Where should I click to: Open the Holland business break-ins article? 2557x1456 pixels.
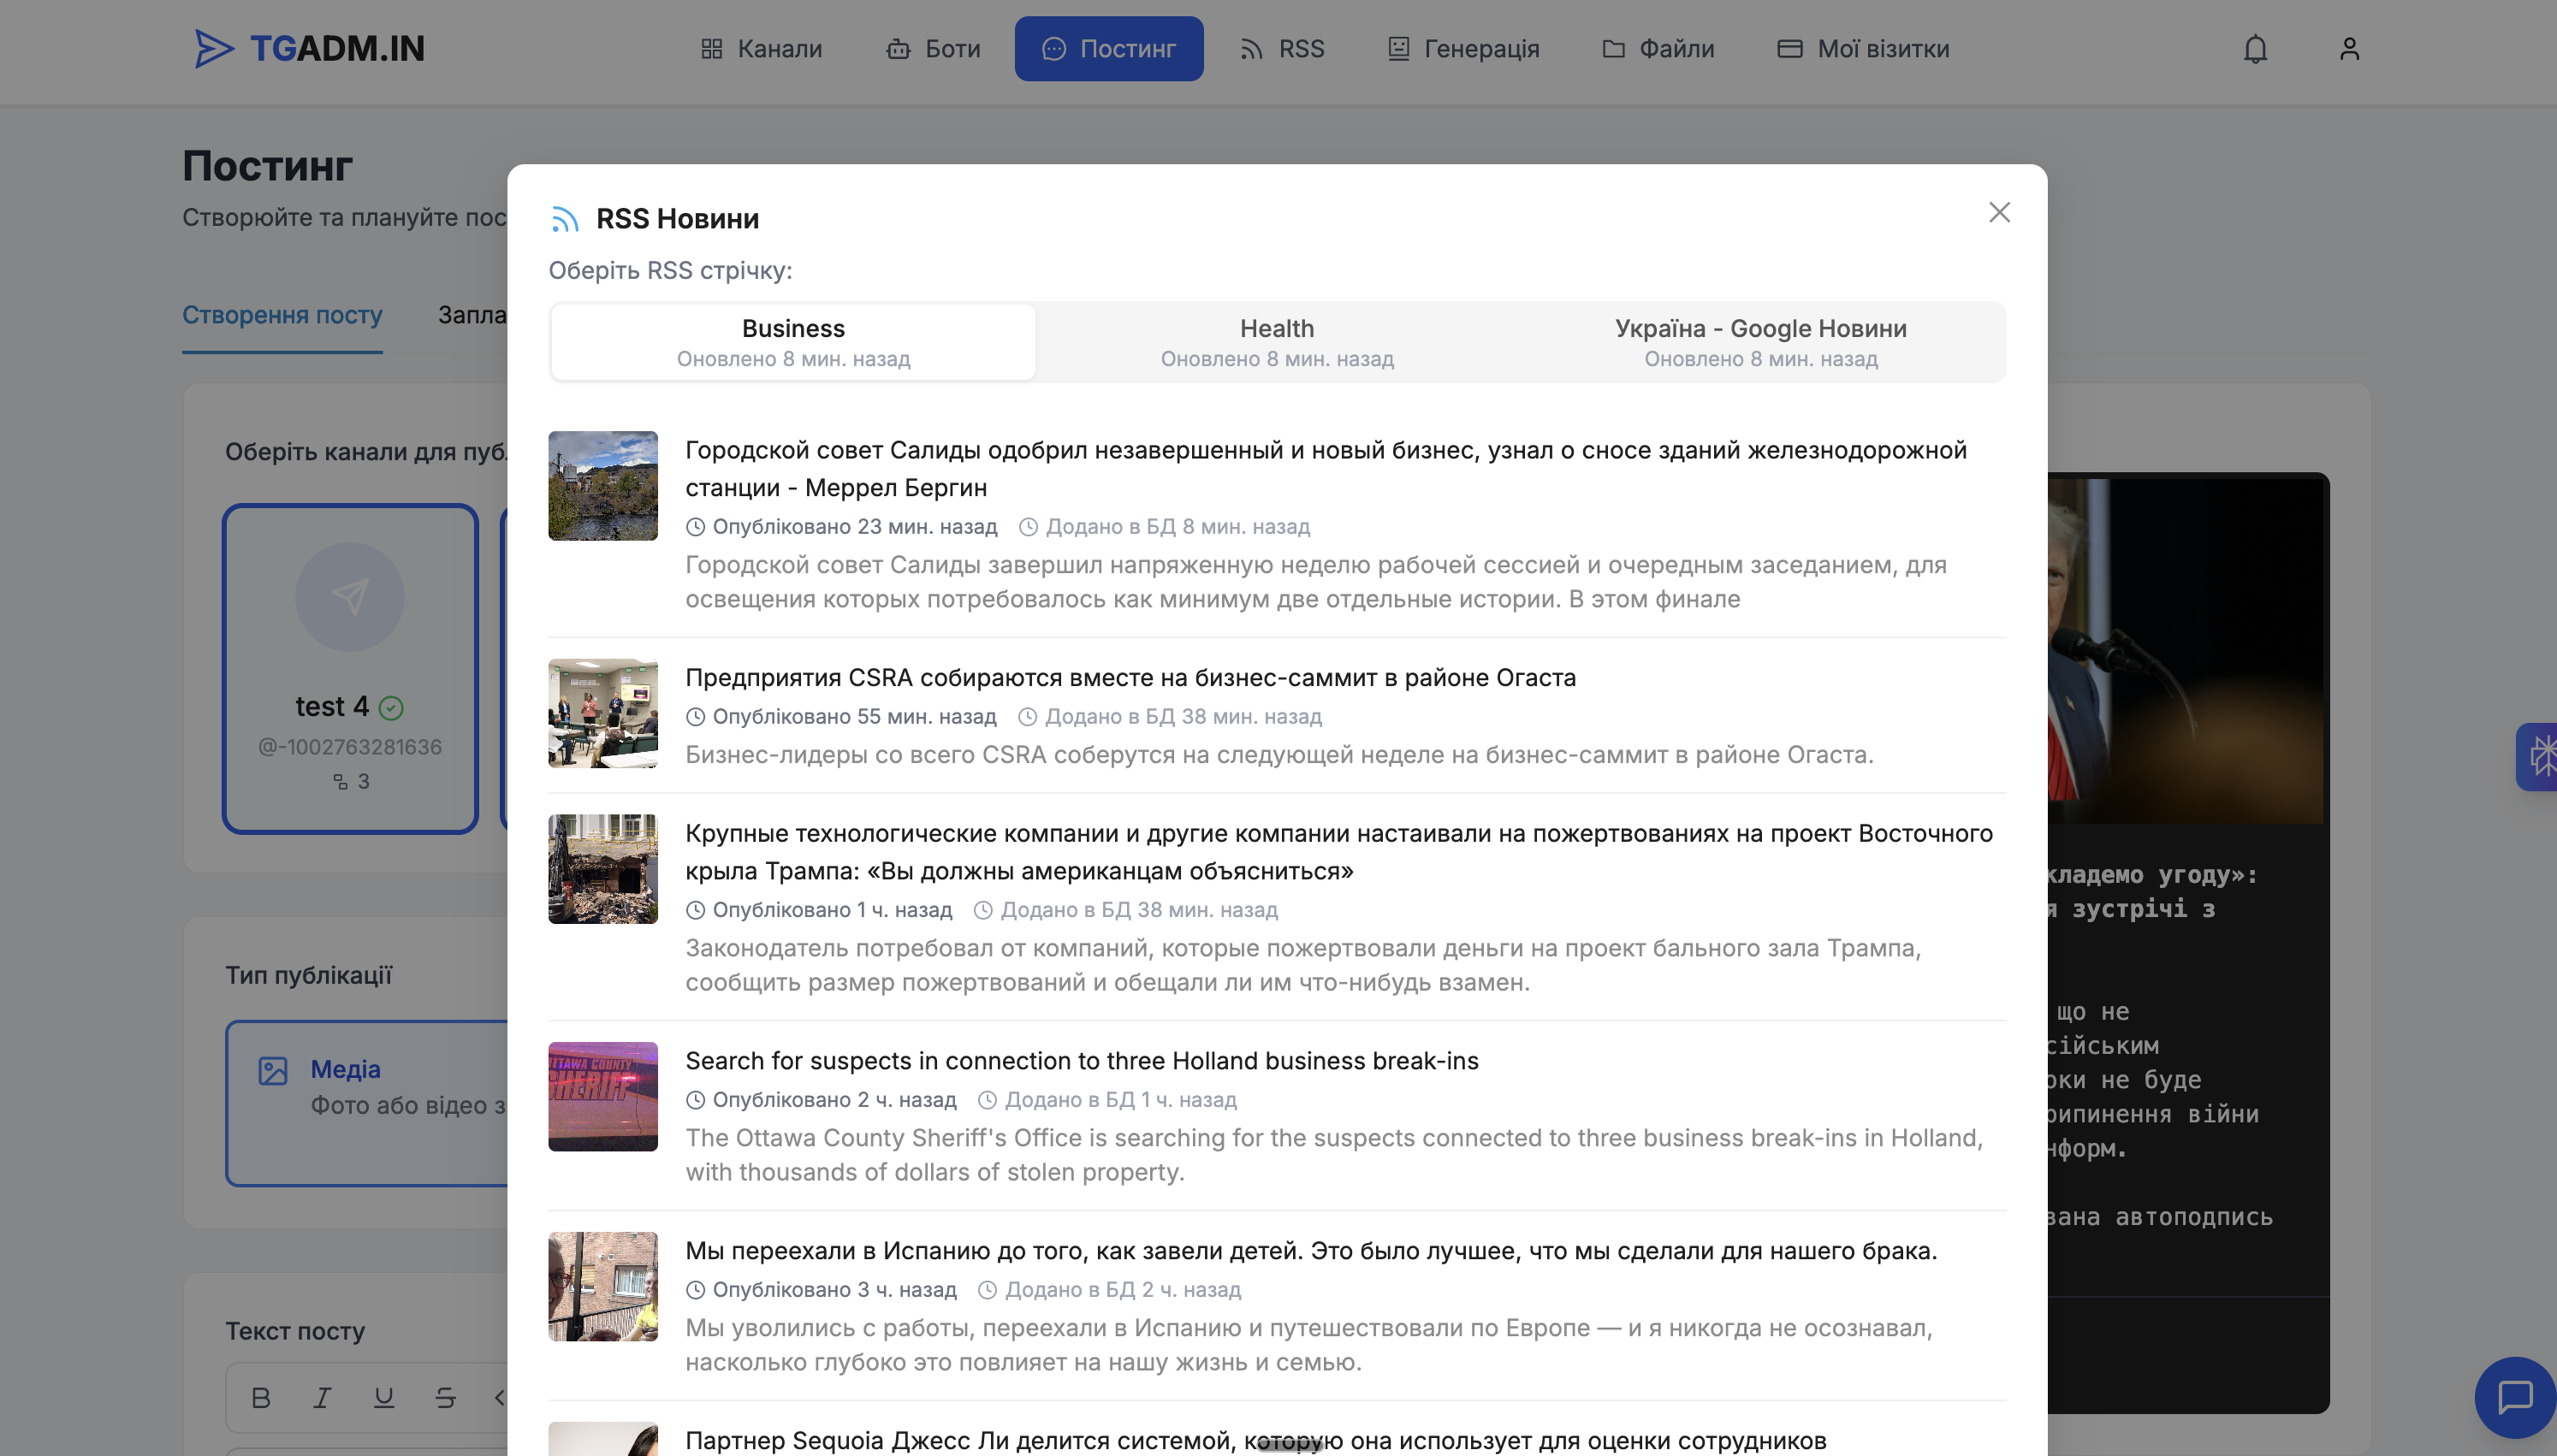[1081, 1060]
